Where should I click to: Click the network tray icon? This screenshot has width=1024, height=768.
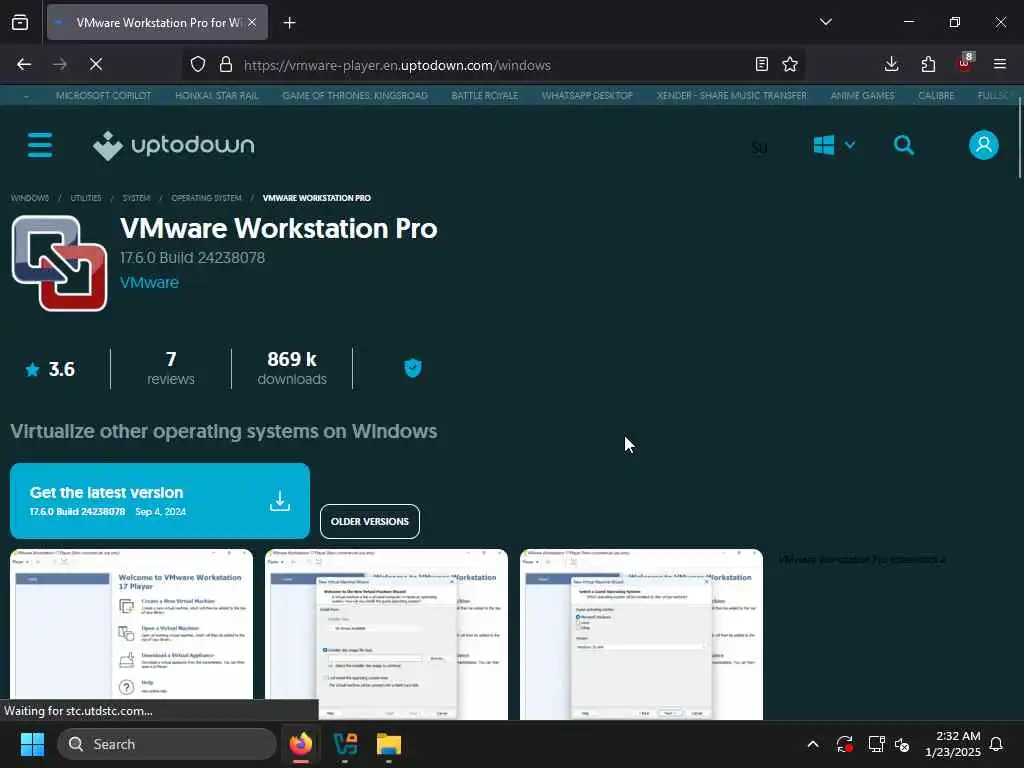coord(876,744)
